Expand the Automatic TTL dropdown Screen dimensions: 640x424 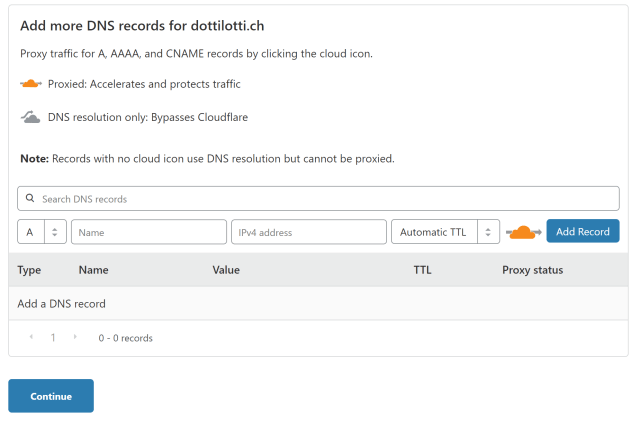(434, 232)
